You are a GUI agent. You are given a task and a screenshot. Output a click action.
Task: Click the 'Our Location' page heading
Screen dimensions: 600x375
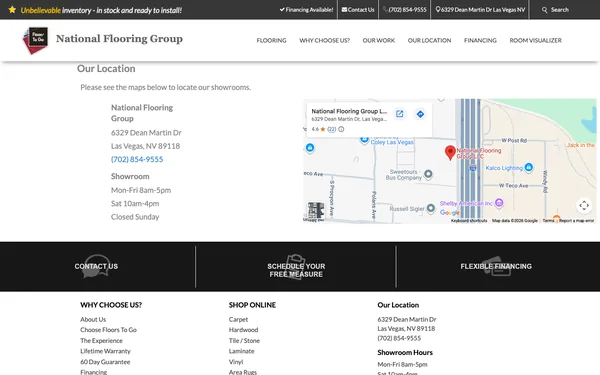(106, 68)
